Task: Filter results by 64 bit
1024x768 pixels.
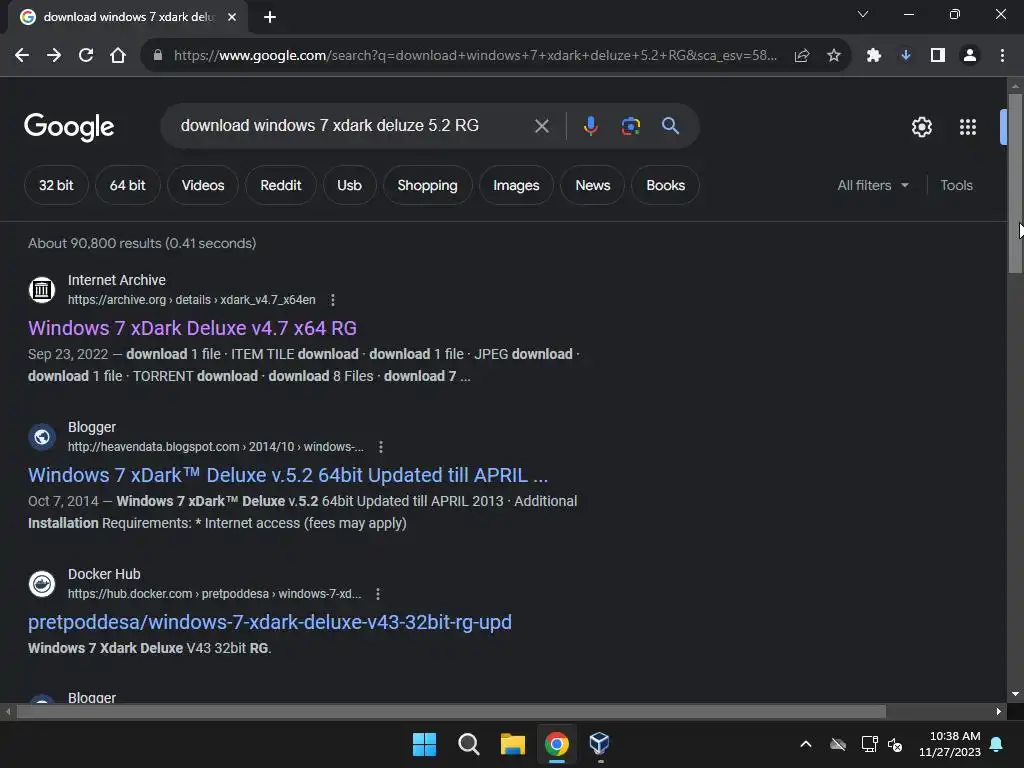Action: coord(127,185)
